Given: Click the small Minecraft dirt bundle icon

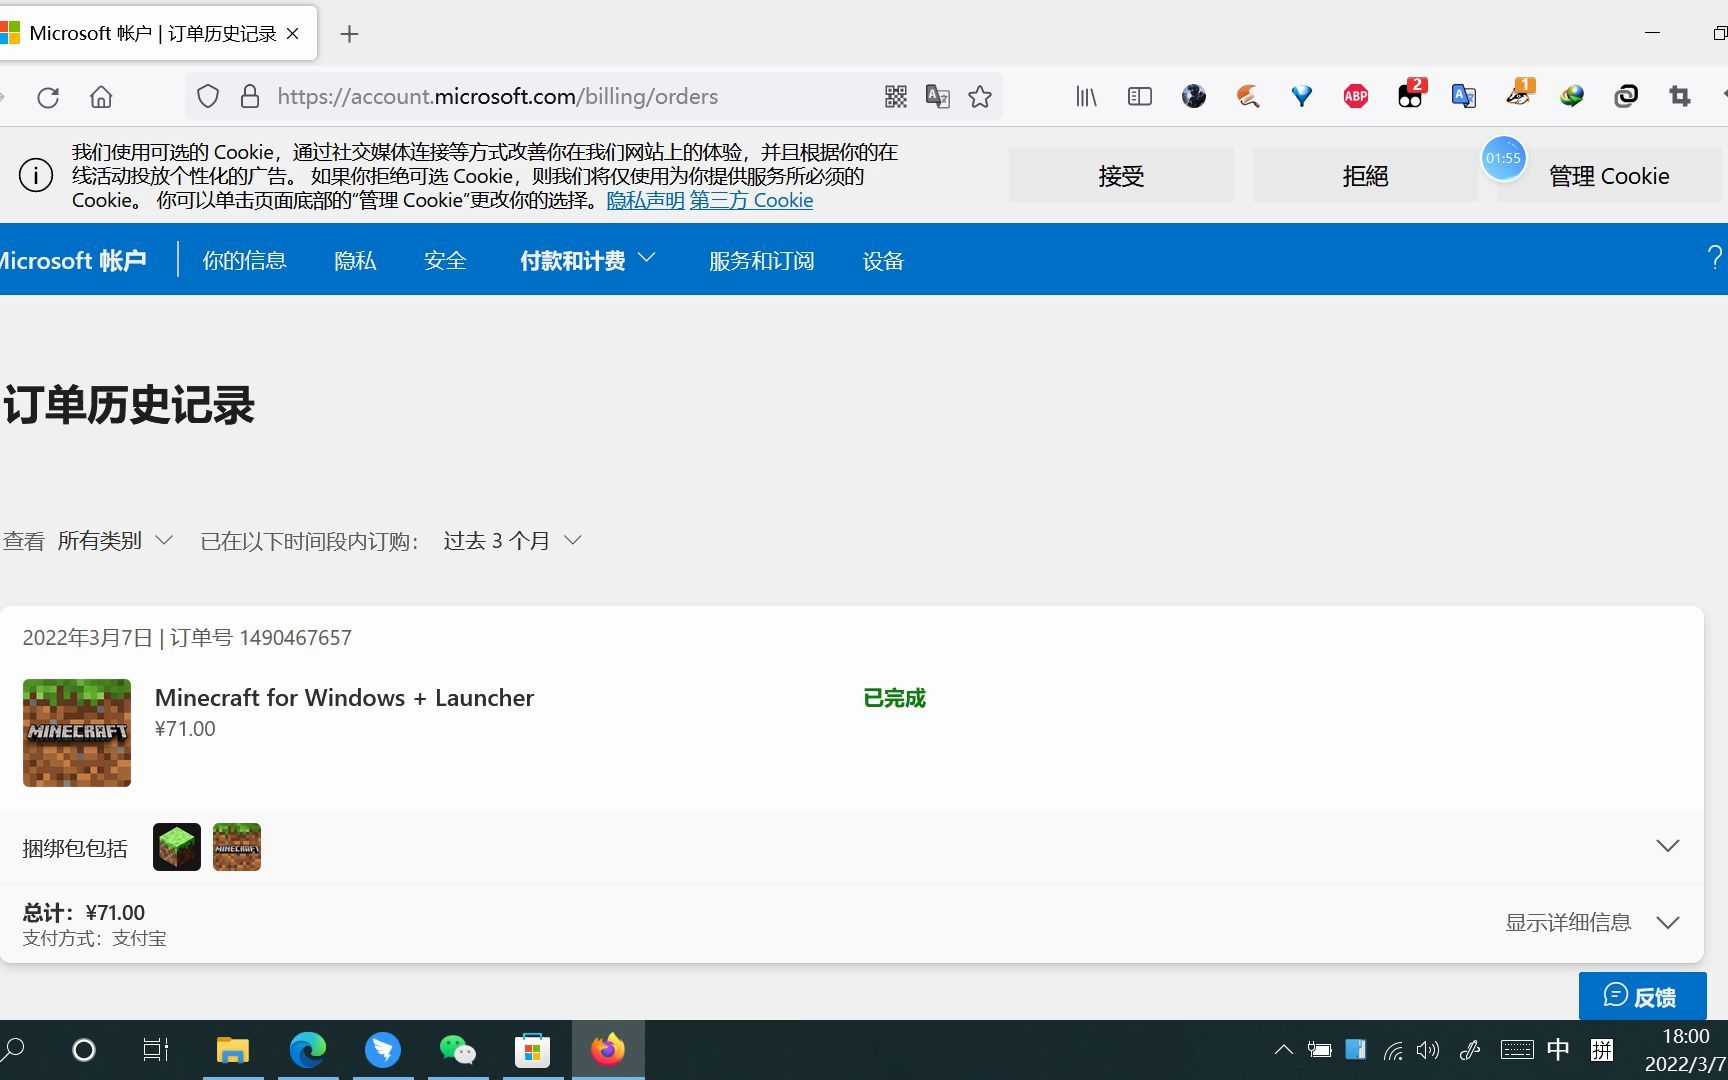Looking at the screenshot, I should tap(237, 847).
